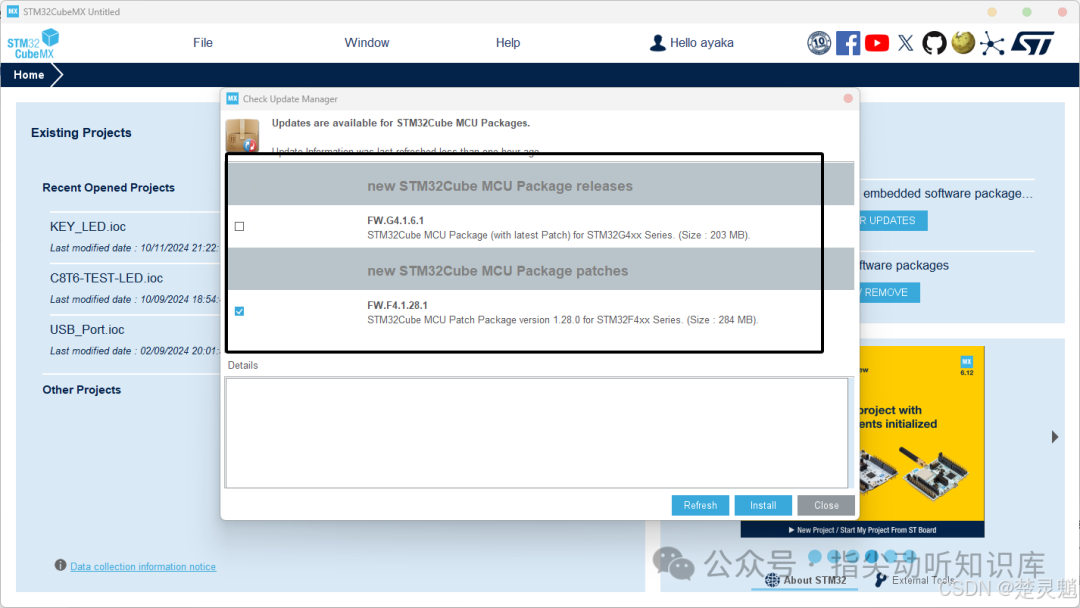Open the Window menu
Screen dimensions: 1080x608
click(x=366, y=43)
